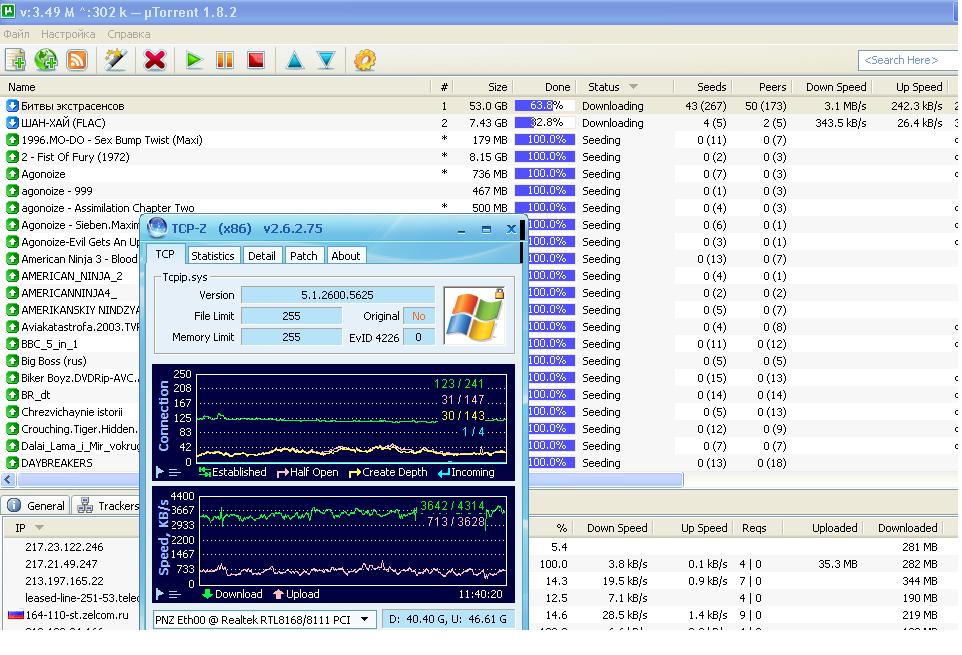962x655 pixels.
Task: Open Preferences via the gear icon
Action: point(365,60)
